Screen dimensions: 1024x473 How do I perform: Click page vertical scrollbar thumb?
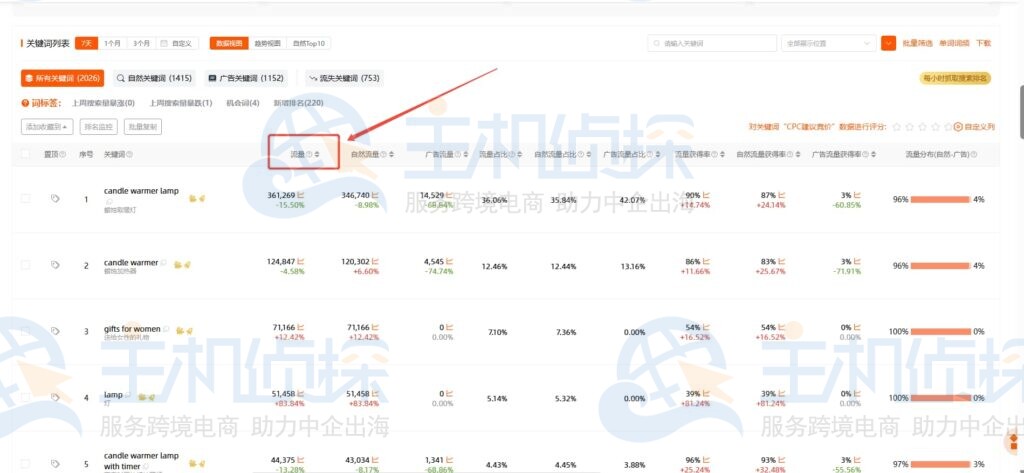coord(1020,111)
